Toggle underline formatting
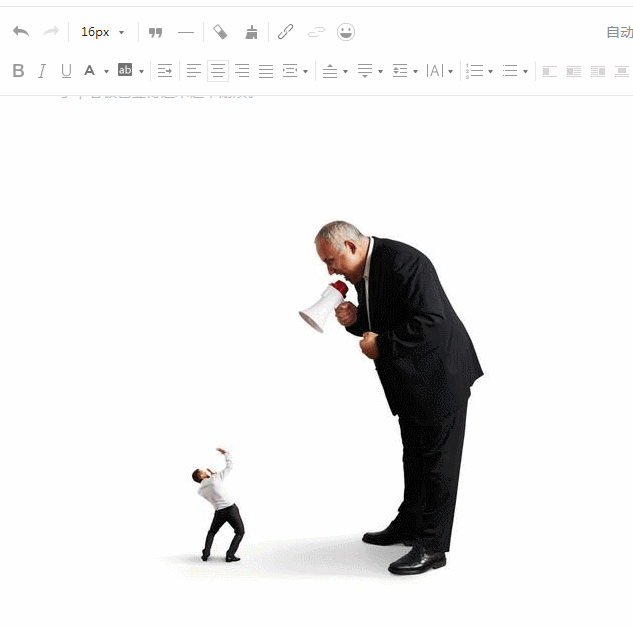This screenshot has height=626, width=633. click(x=66, y=71)
